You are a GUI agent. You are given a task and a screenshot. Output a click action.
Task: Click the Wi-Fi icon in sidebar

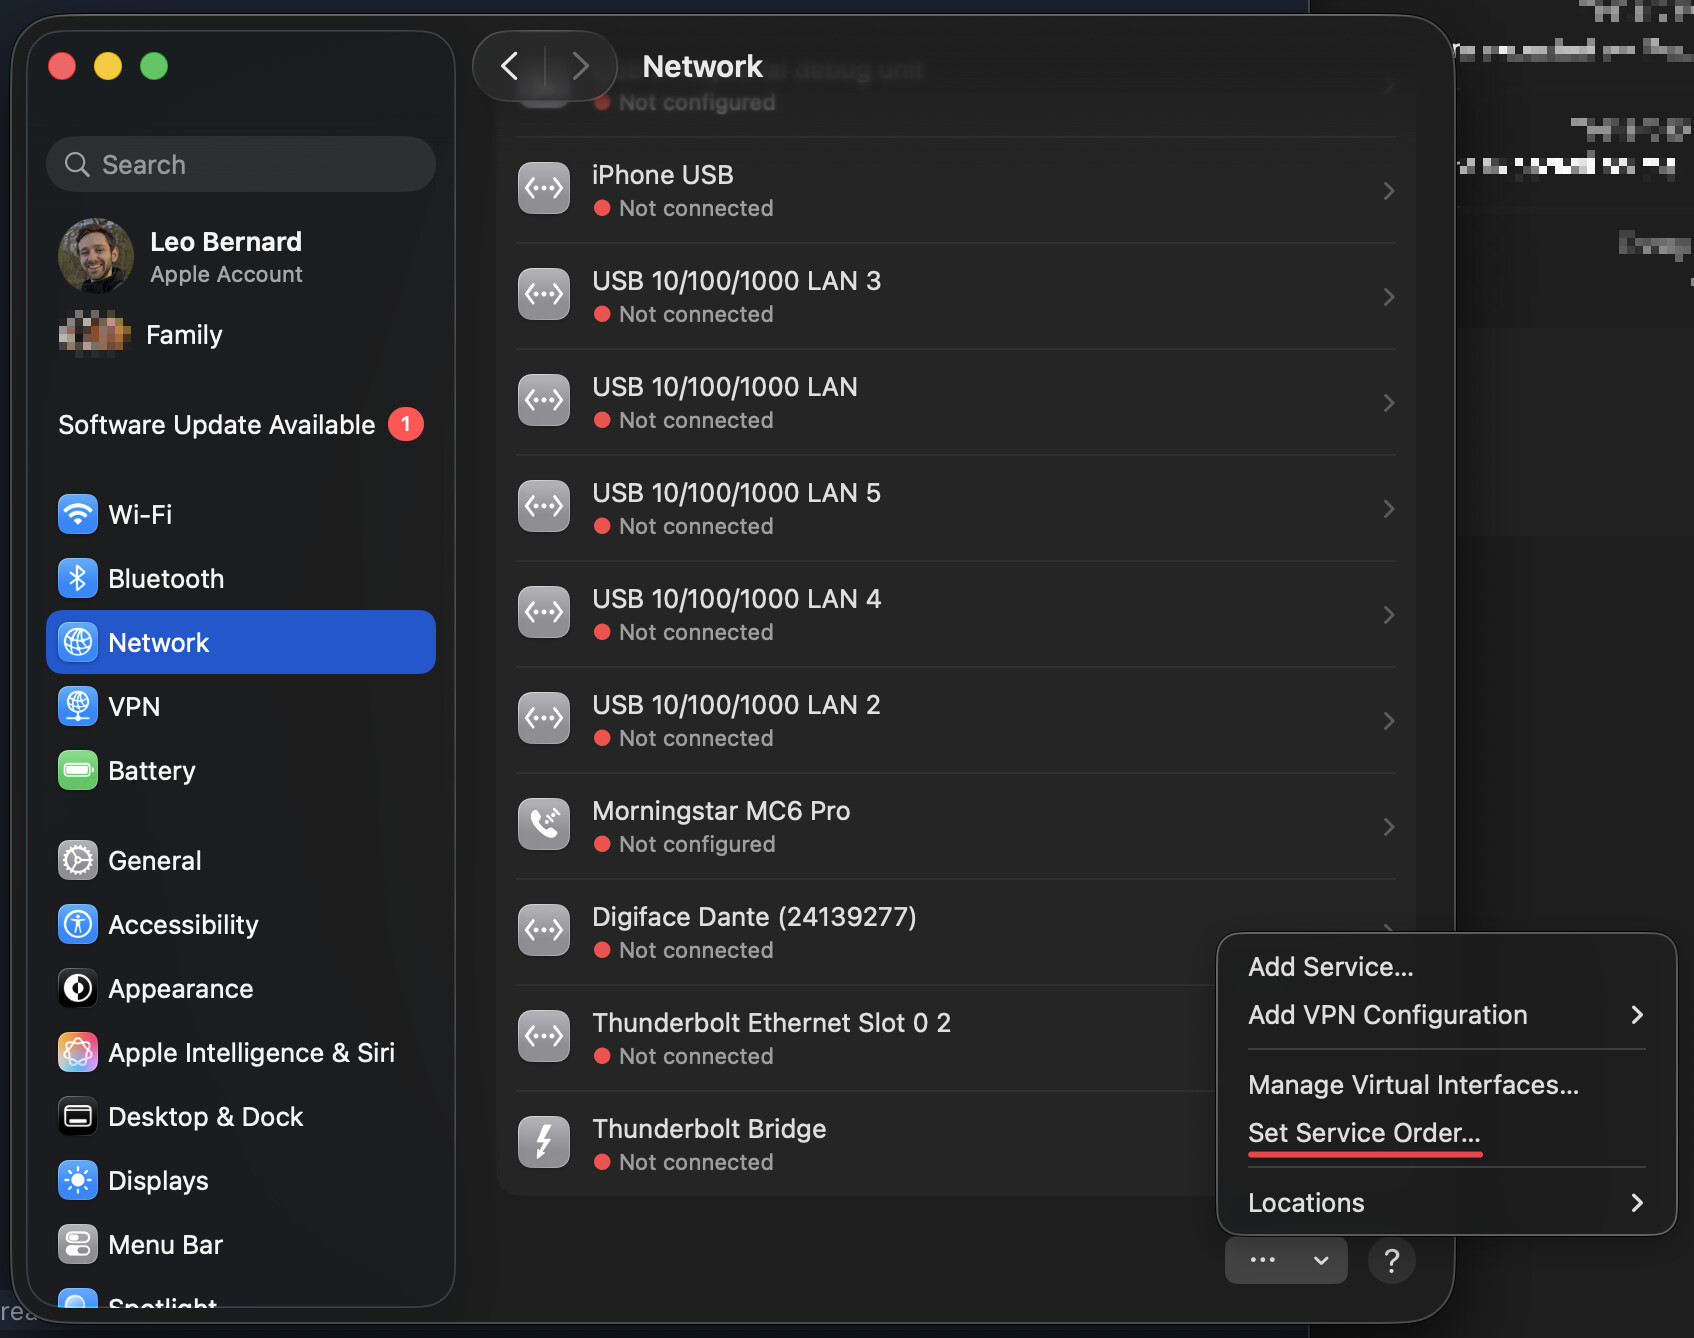[78, 515]
